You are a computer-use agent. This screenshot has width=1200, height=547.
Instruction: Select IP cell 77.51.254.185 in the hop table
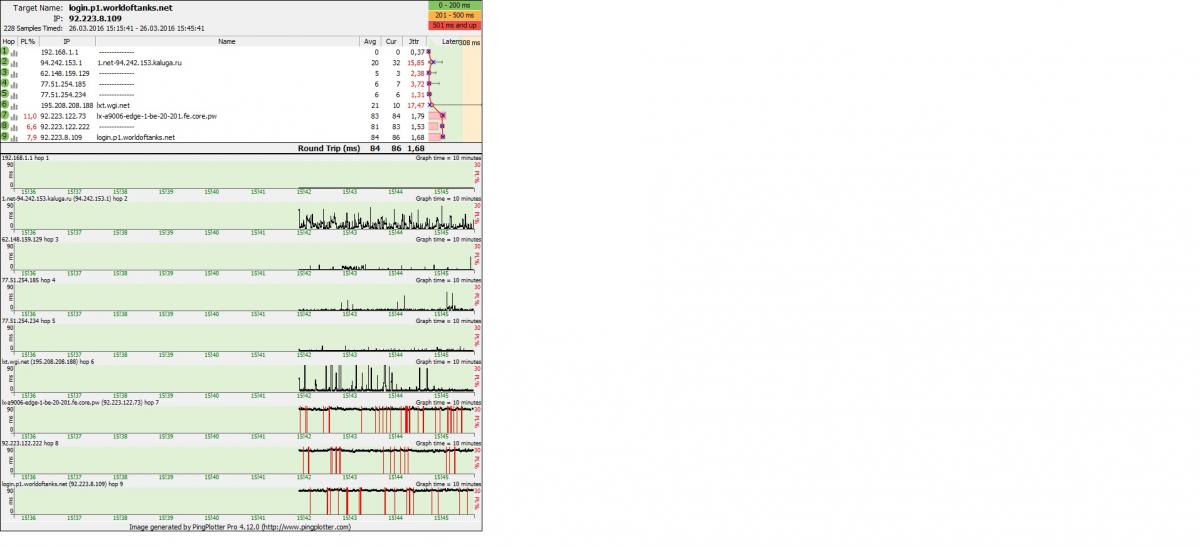[63, 84]
